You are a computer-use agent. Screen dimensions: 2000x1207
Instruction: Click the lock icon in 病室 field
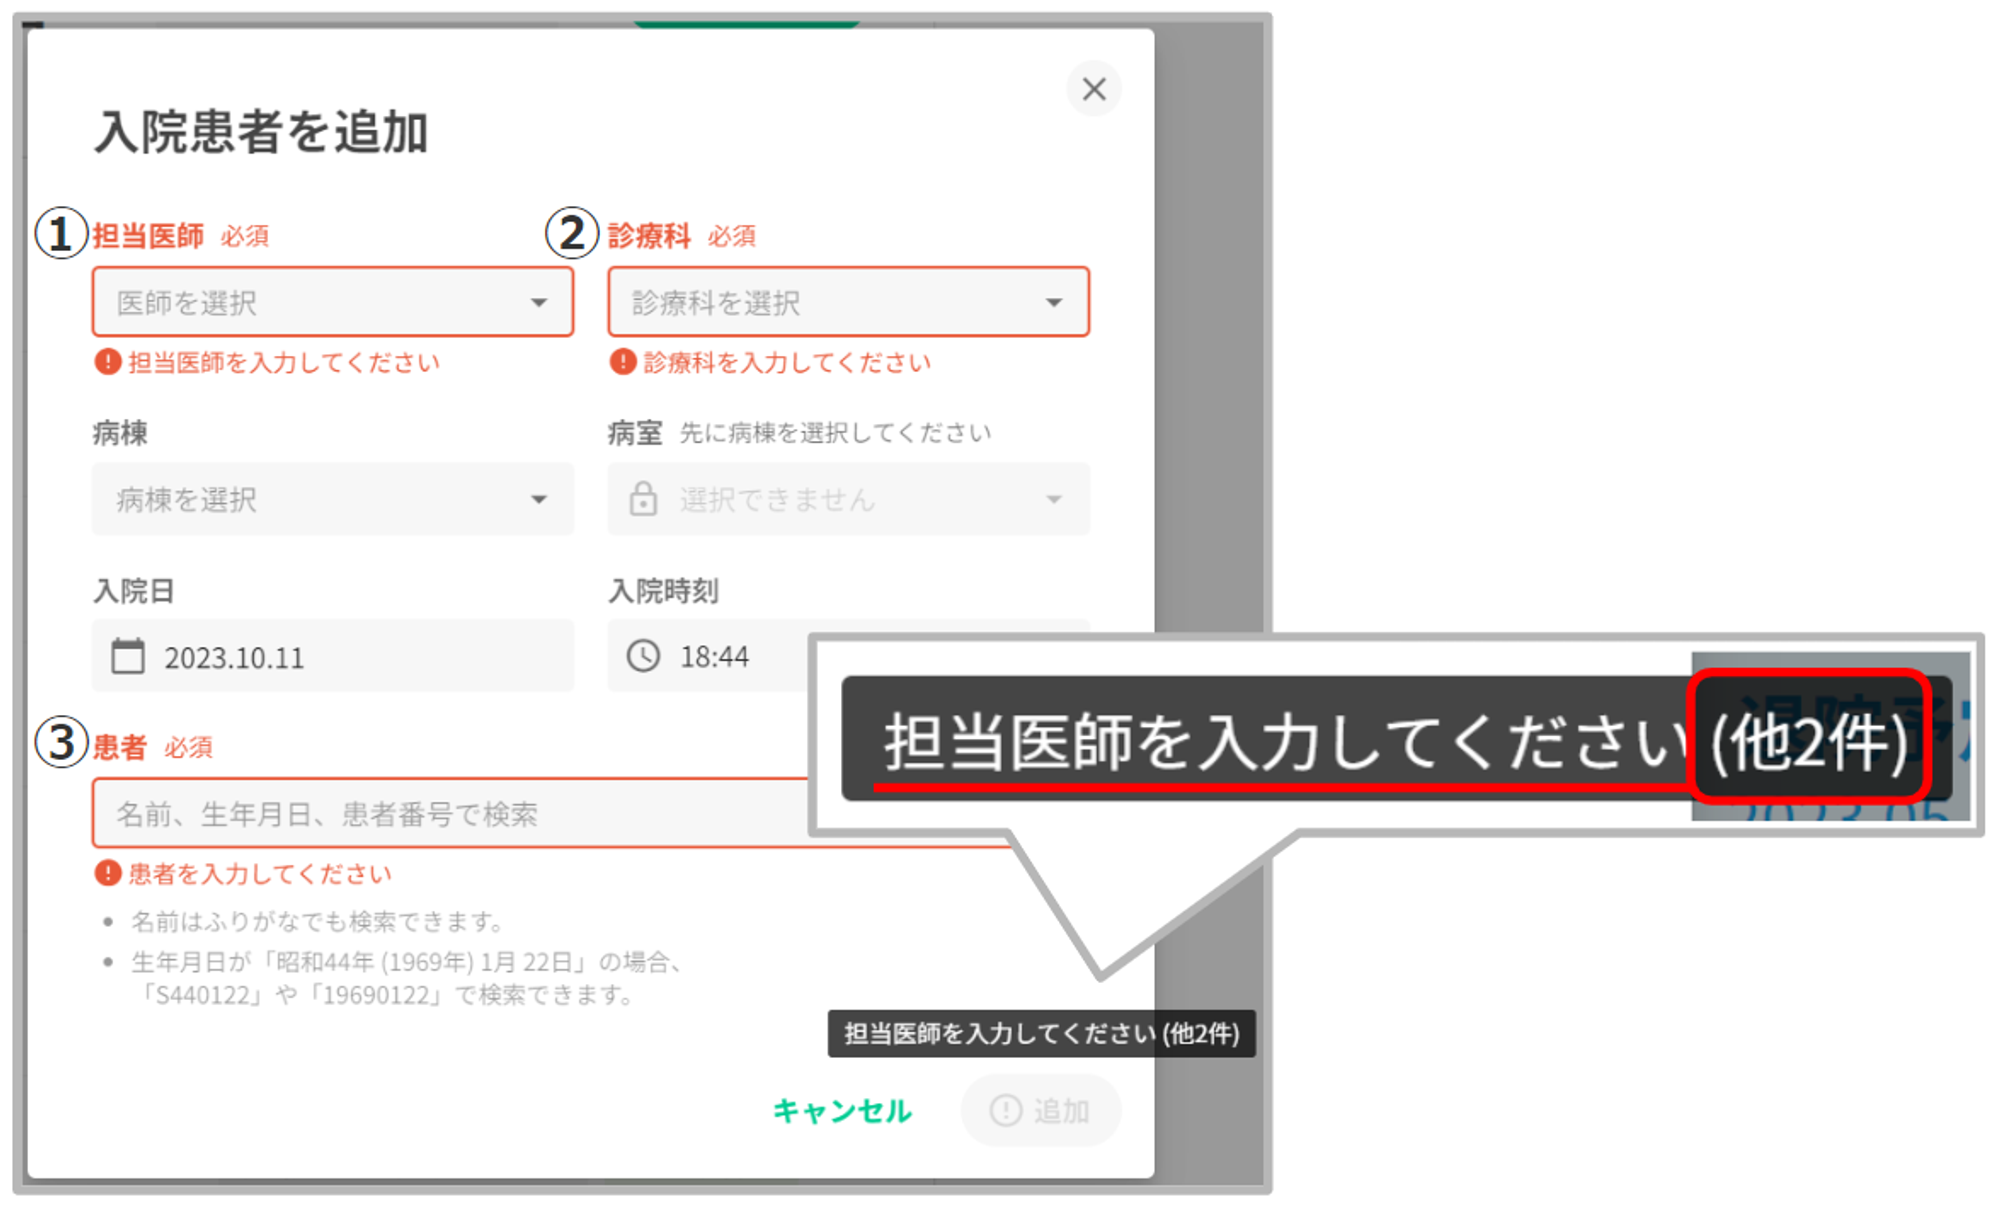(643, 498)
